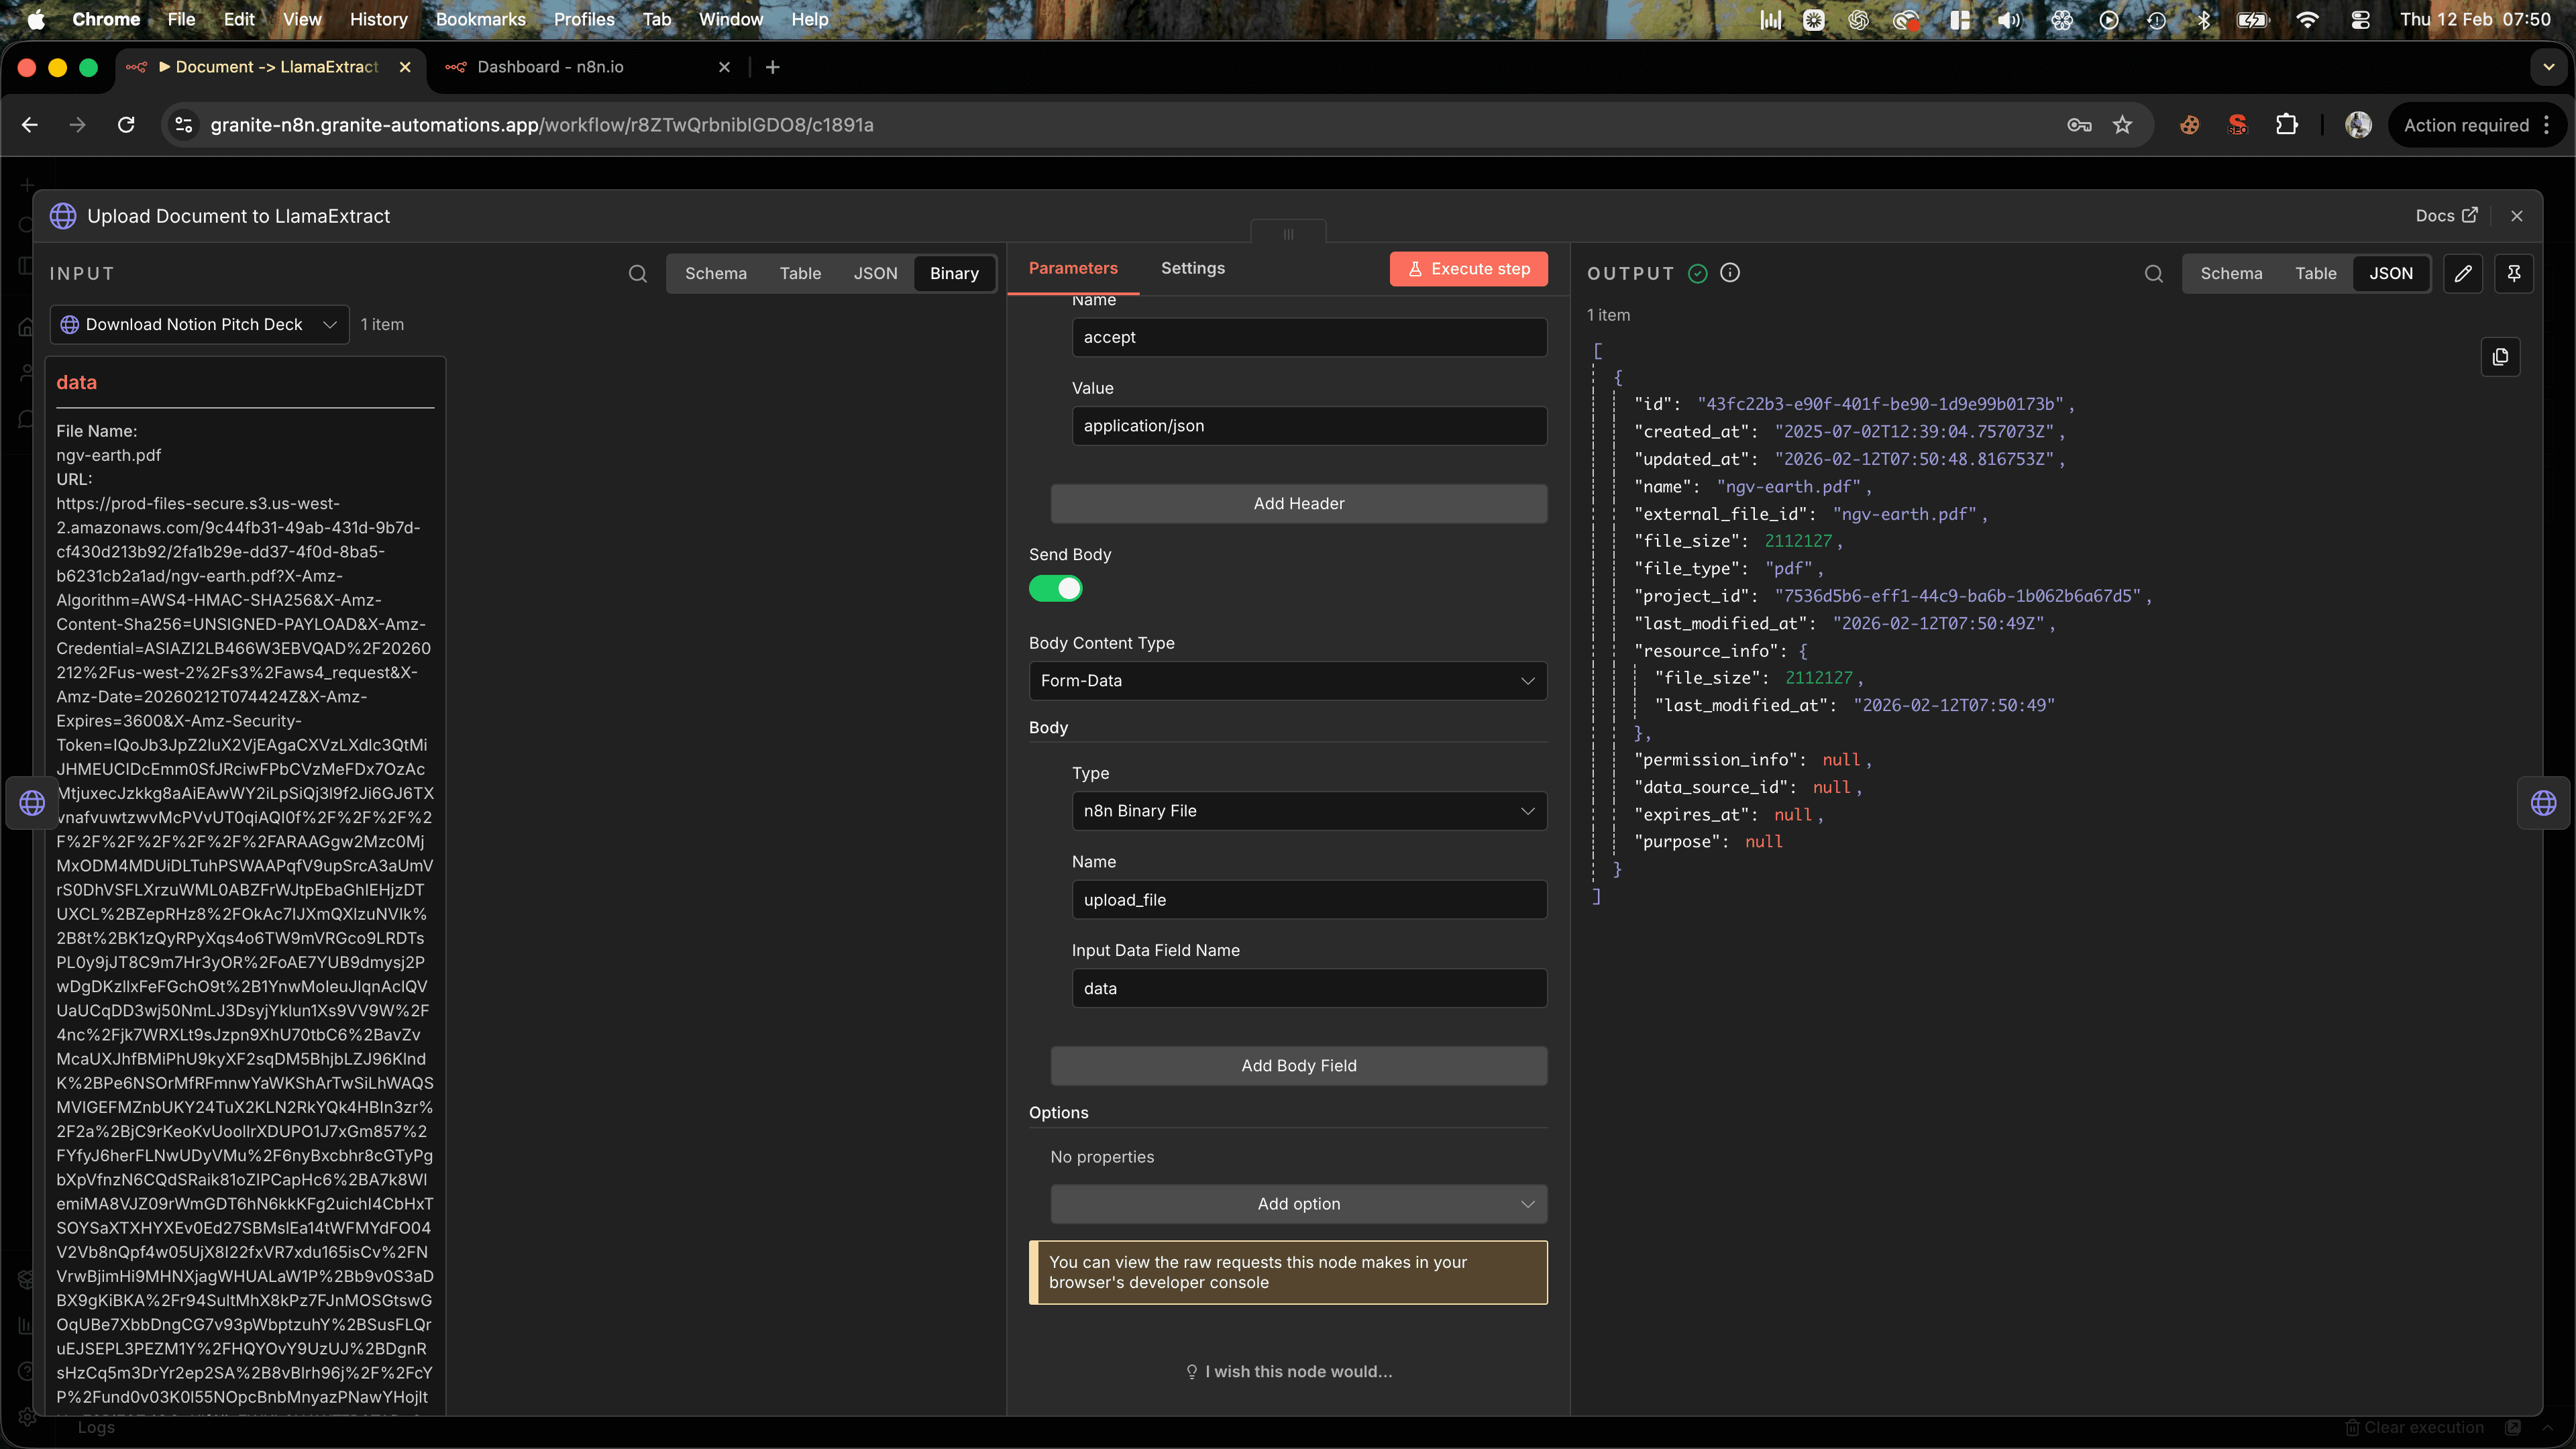
Task: Click the input panel search icon
Action: pyautogui.click(x=637, y=274)
